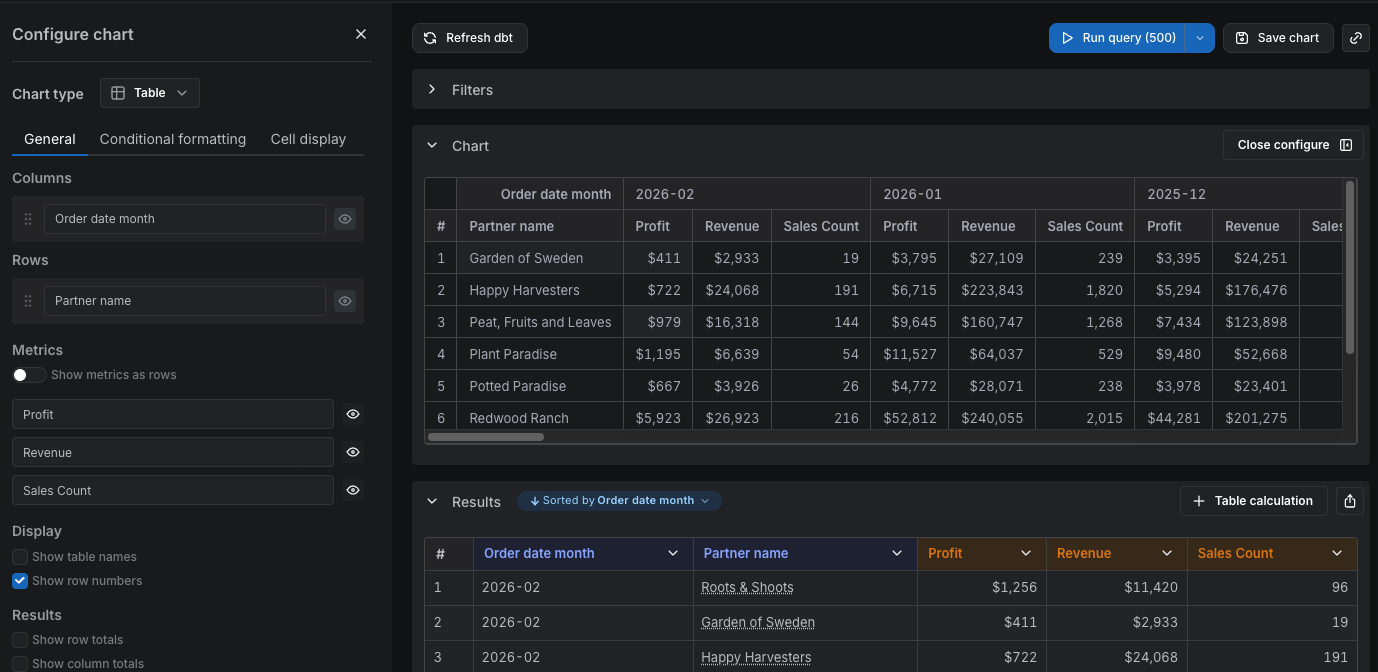The image size is (1378, 672).
Task: Click the export results share icon
Action: pos(1350,501)
